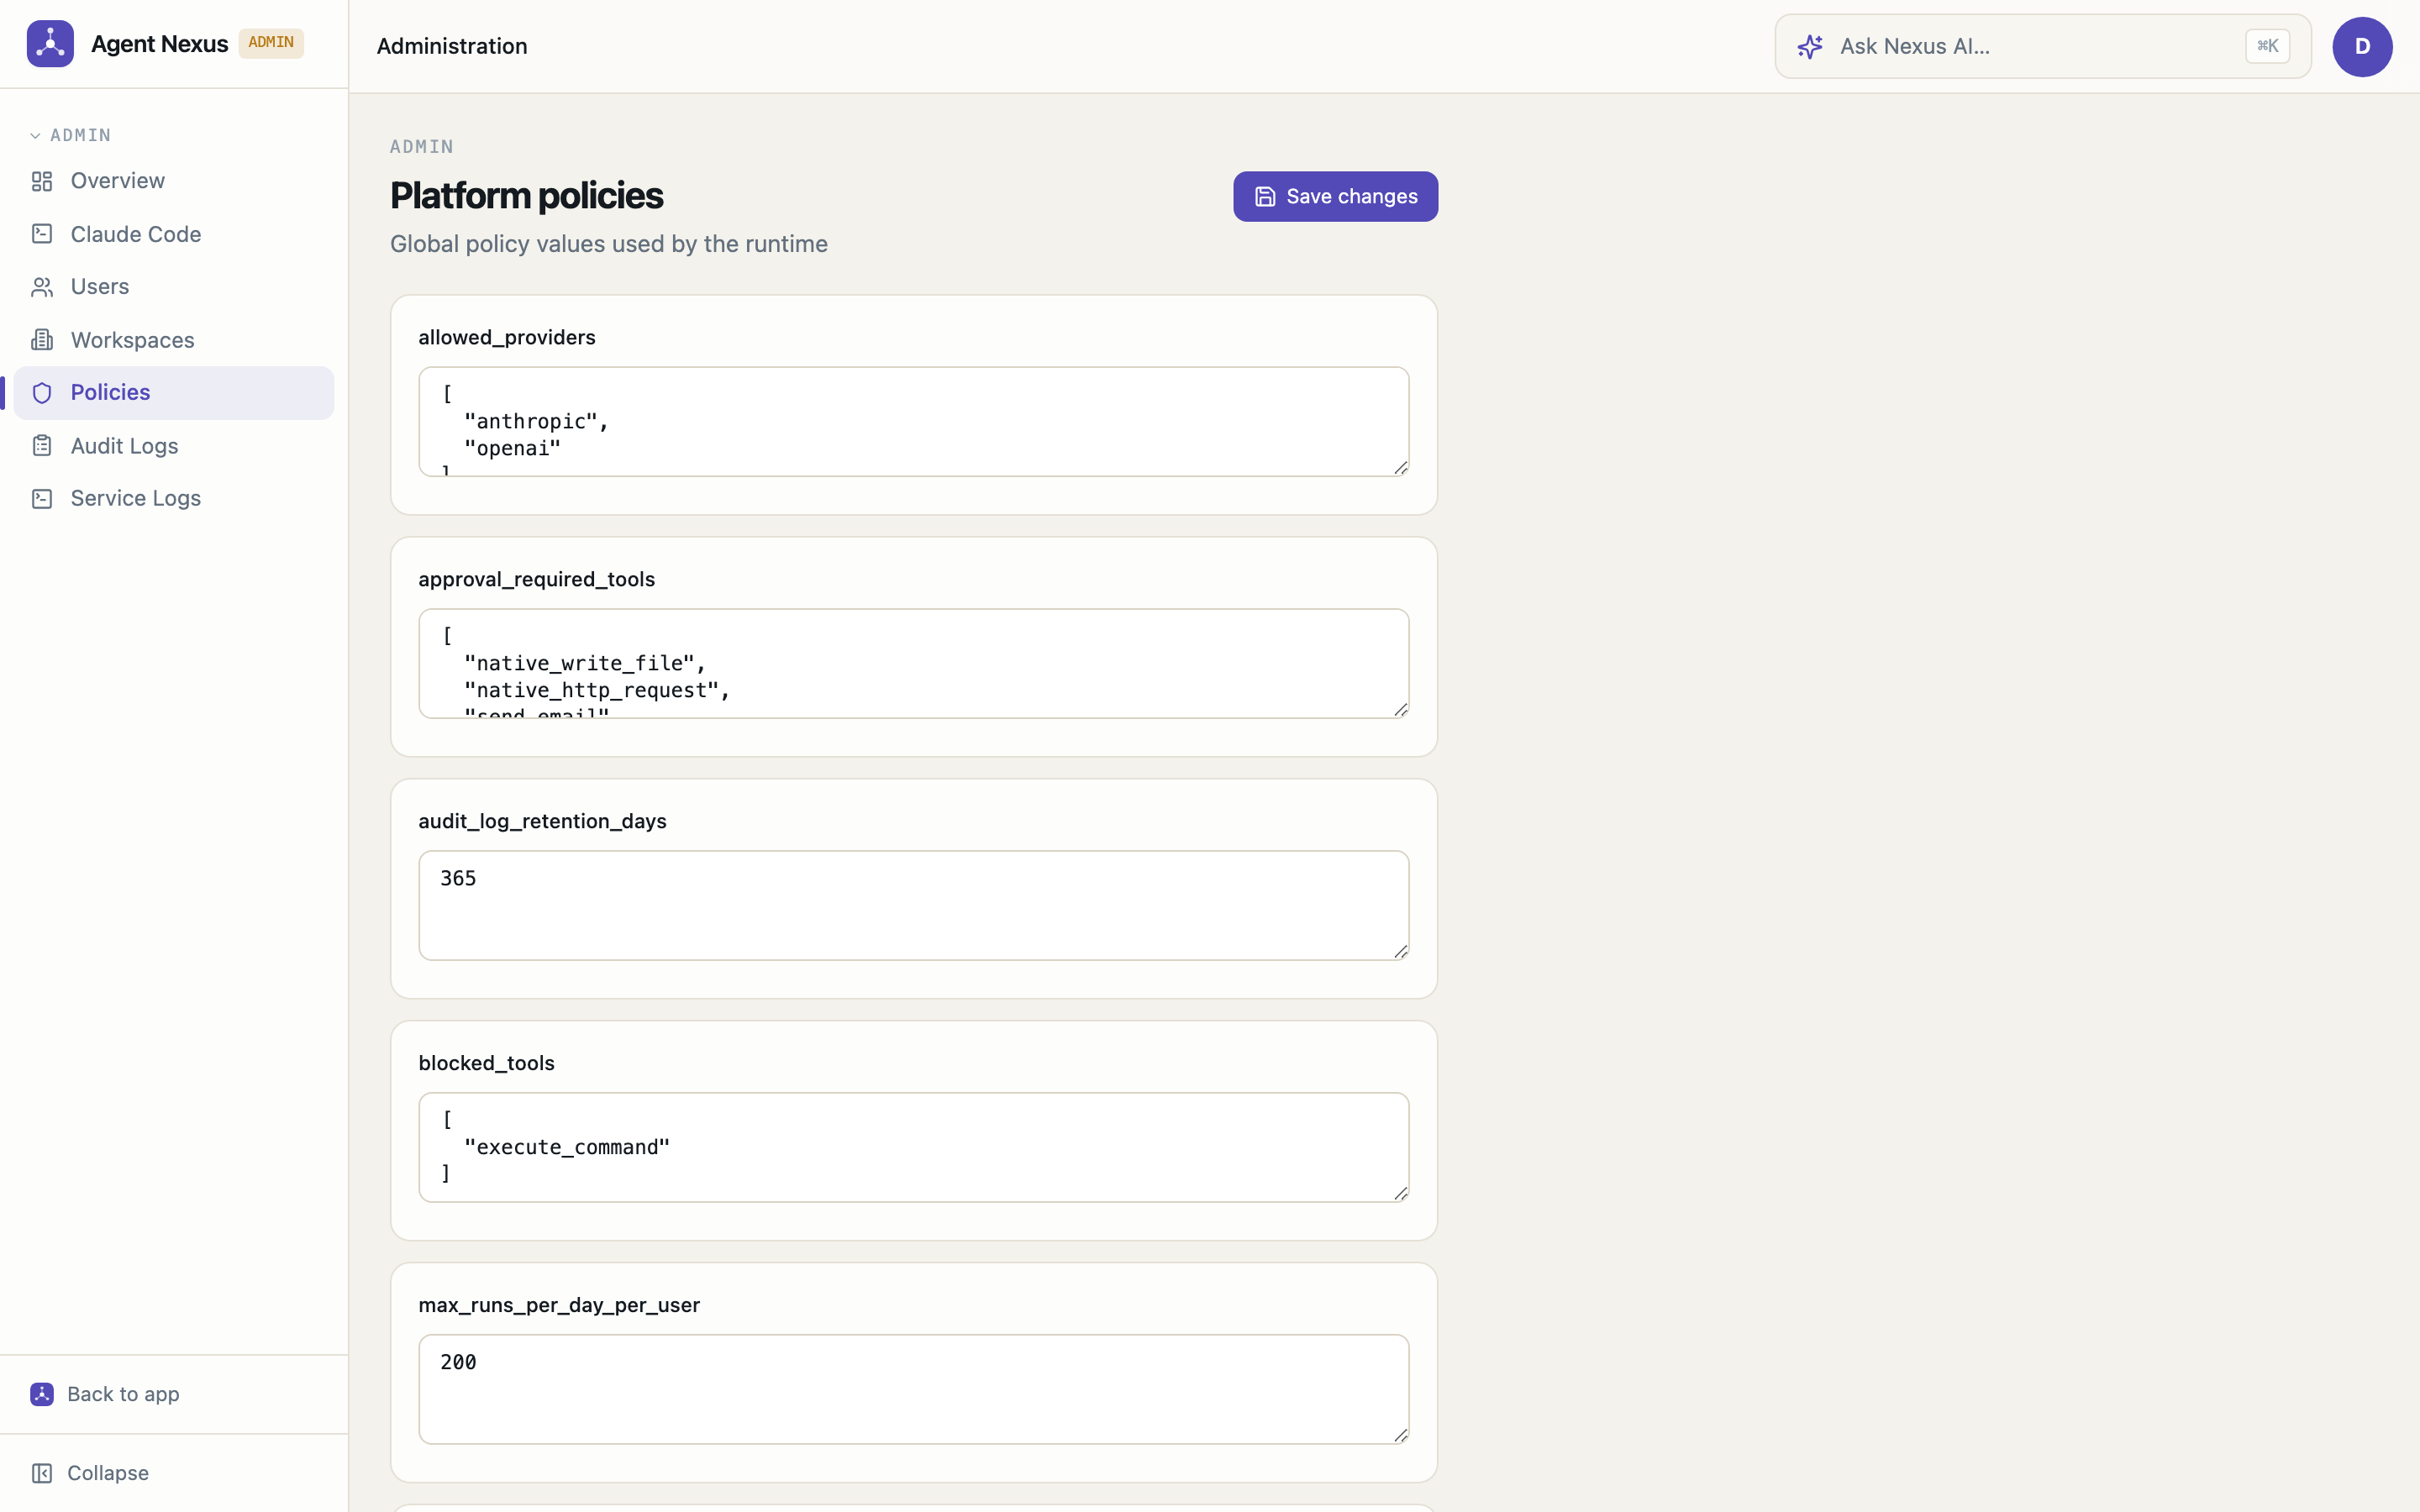Click the max_runs_per_day_per_user value field
The height and width of the screenshot is (1512, 2420).
(x=913, y=1389)
